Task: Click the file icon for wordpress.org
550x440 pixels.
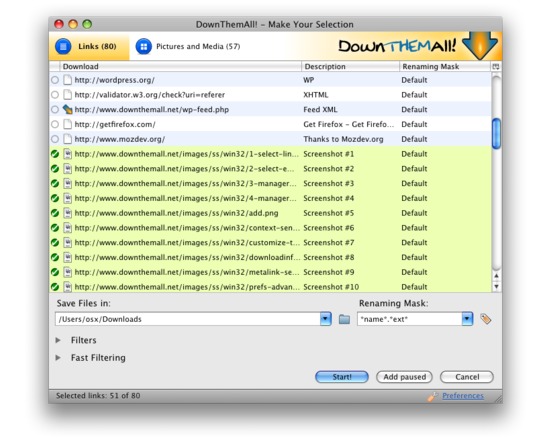Action: (x=67, y=80)
